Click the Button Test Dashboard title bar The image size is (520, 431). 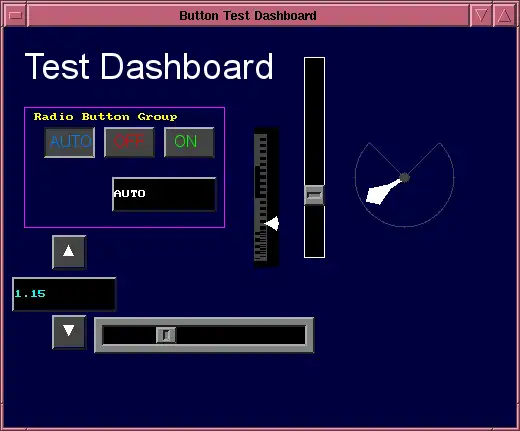(248, 15)
